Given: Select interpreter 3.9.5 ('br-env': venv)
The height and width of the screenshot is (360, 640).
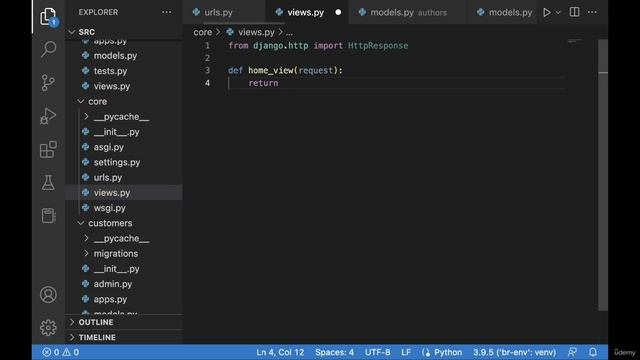Looking at the screenshot, I should 514,352.
